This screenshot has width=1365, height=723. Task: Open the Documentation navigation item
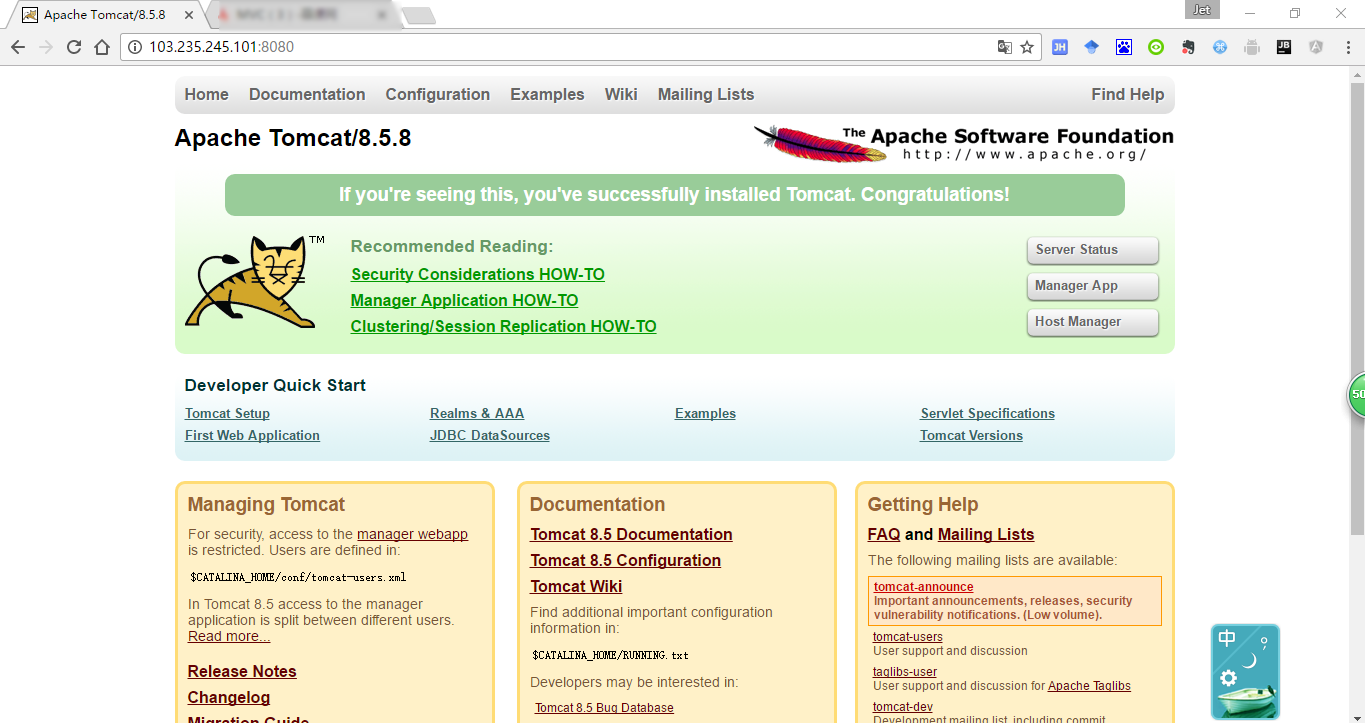click(307, 94)
